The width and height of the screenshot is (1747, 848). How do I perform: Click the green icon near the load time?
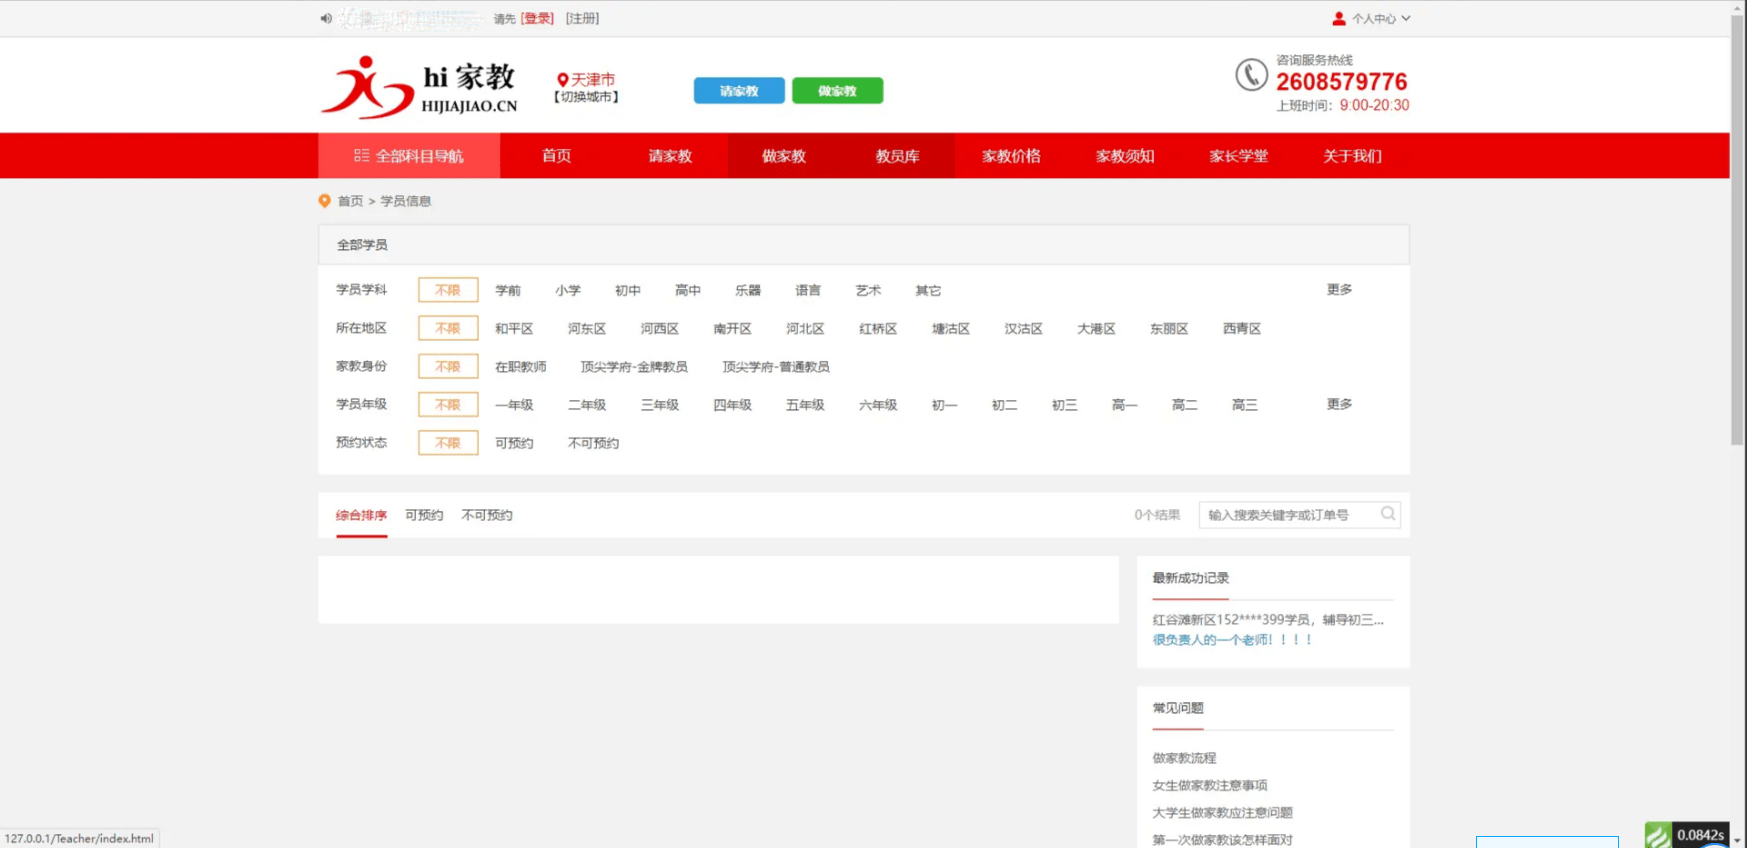[x=1658, y=834]
